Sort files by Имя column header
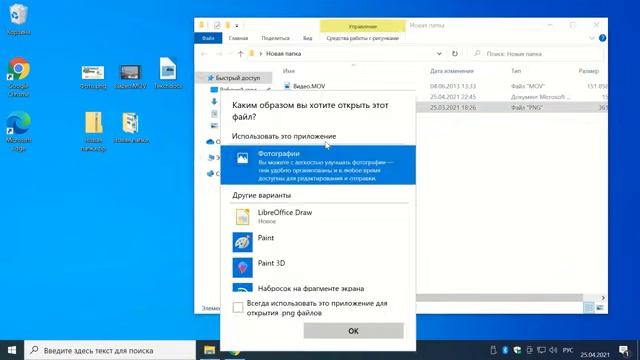Image resolution: width=640 pixels, height=360 pixels. [x=289, y=71]
